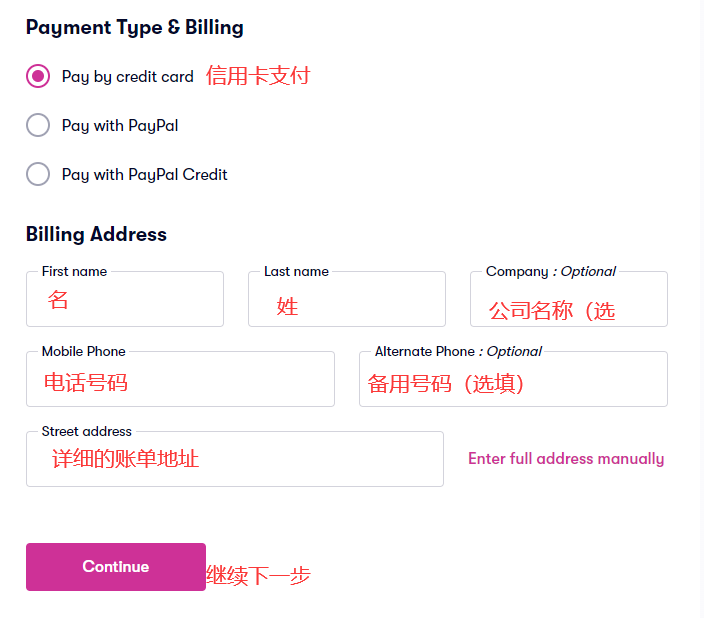Open the Enter full address manually link

[566, 459]
